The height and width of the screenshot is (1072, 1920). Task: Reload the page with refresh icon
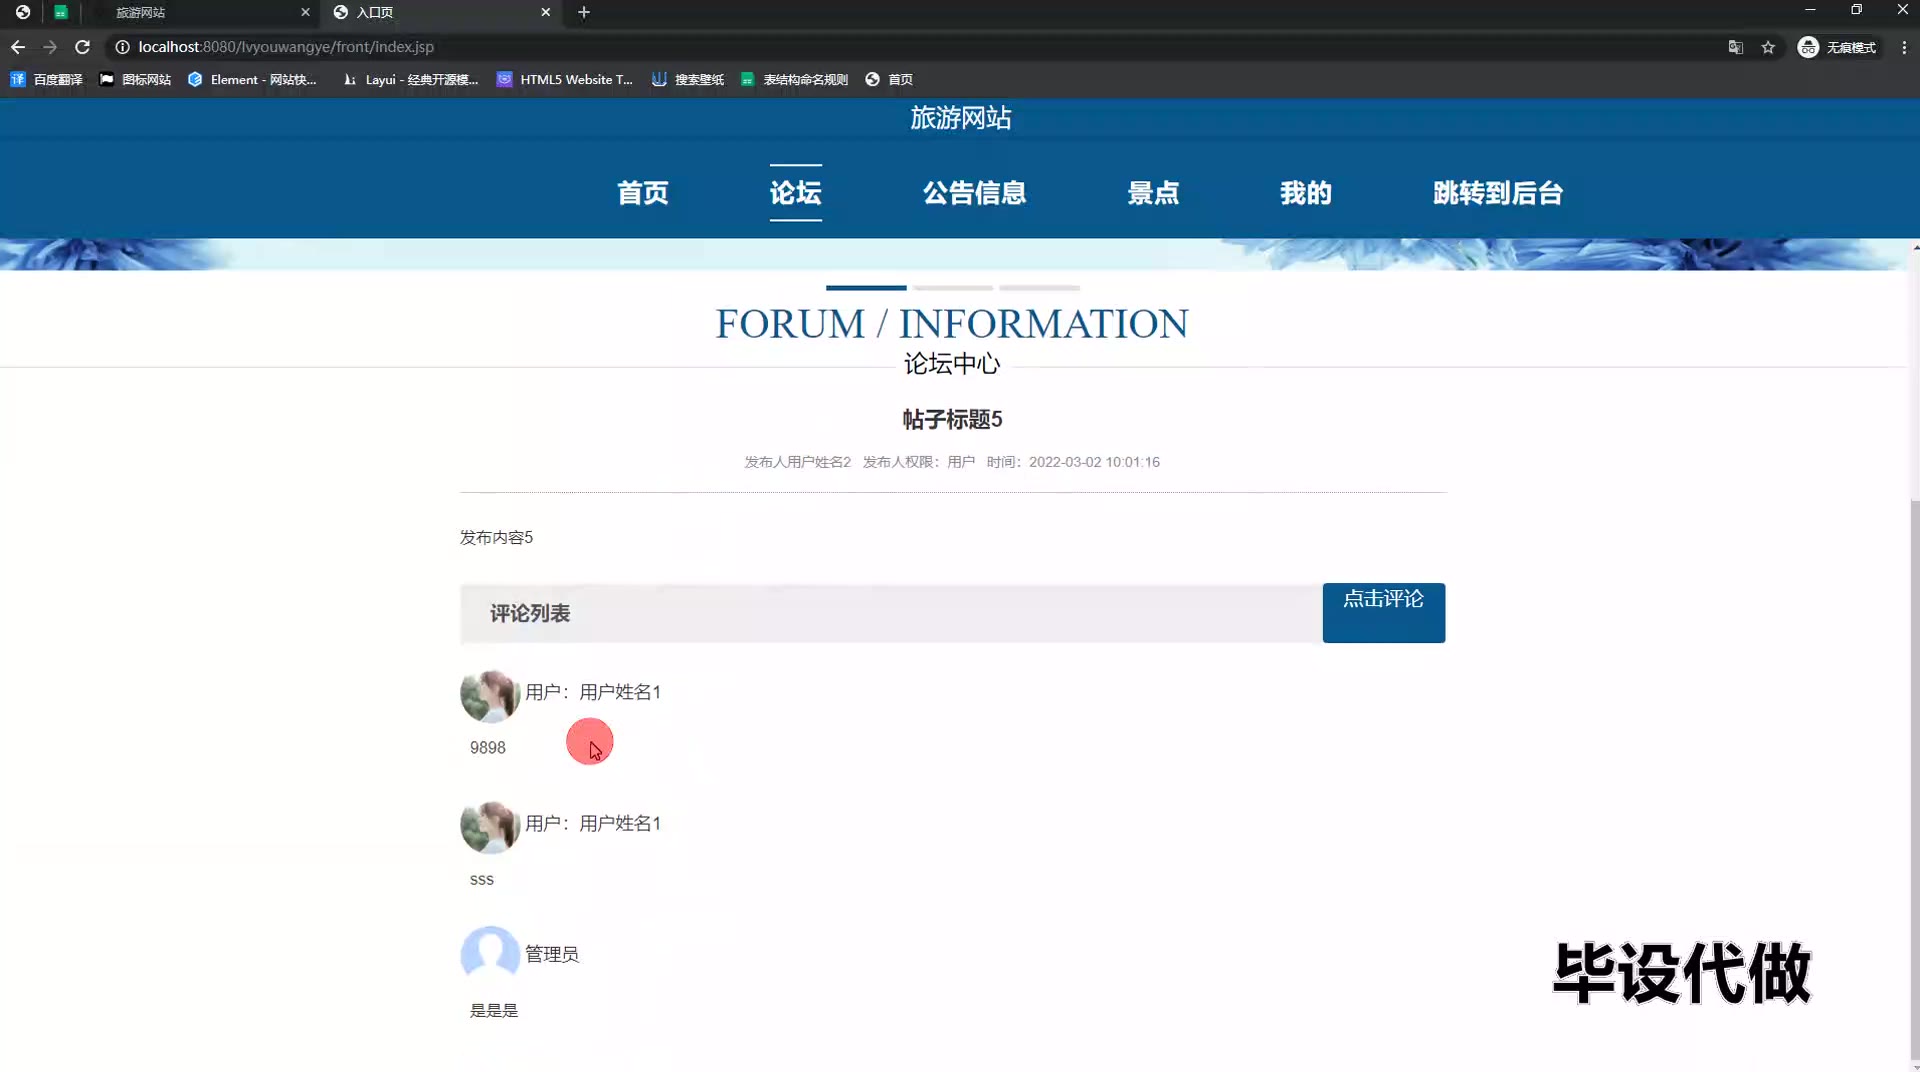coord(83,47)
